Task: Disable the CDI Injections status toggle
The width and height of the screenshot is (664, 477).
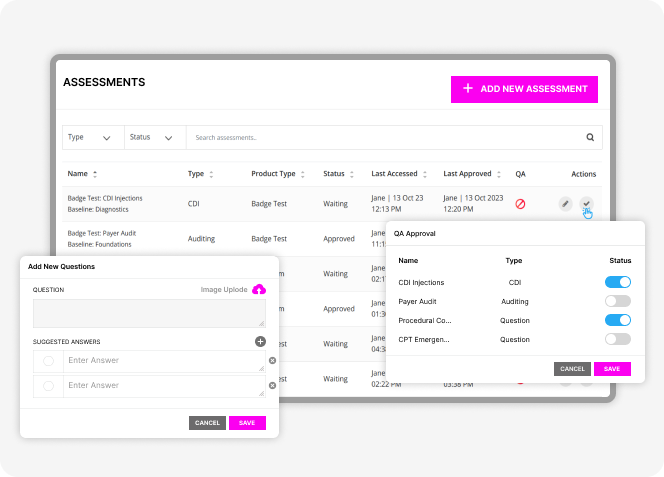Action: (617, 282)
